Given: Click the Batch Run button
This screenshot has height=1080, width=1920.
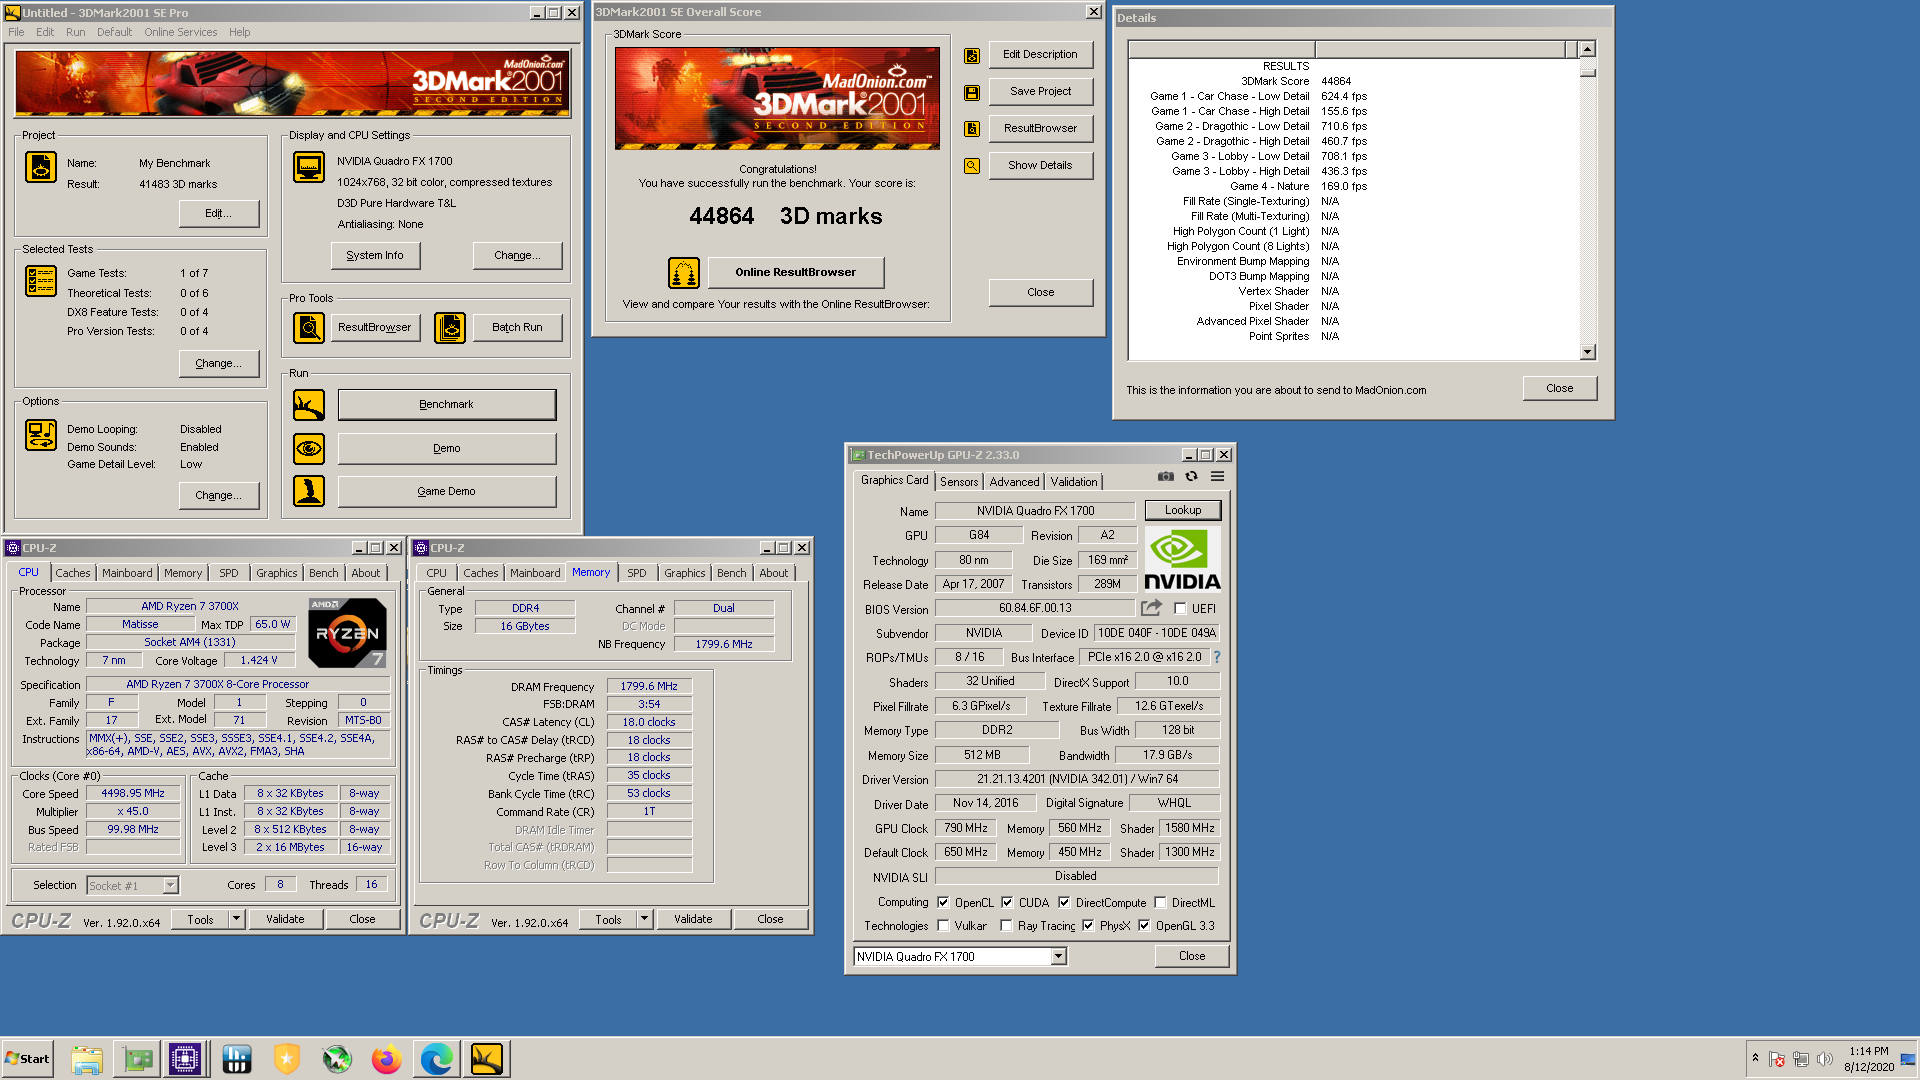Looking at the screenshot, I should pos(517,327).
